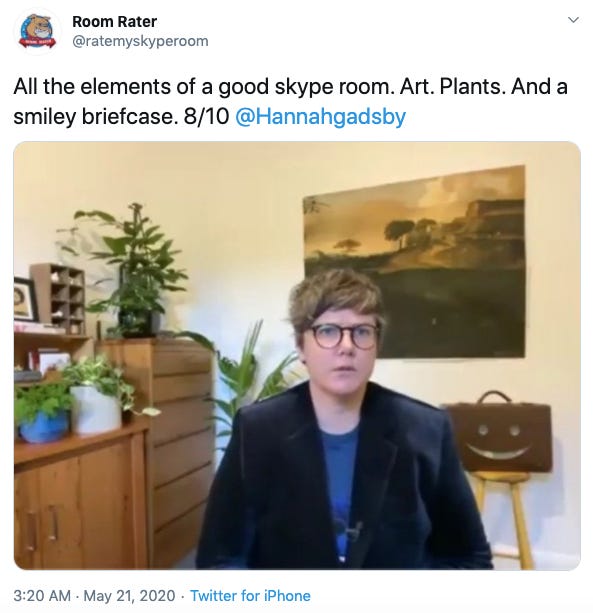Image resolution: width=593 pixels, height=613 pixels.
Task: Open the @Hannahgadsby mention link
Action: click(x=320, y=116)
